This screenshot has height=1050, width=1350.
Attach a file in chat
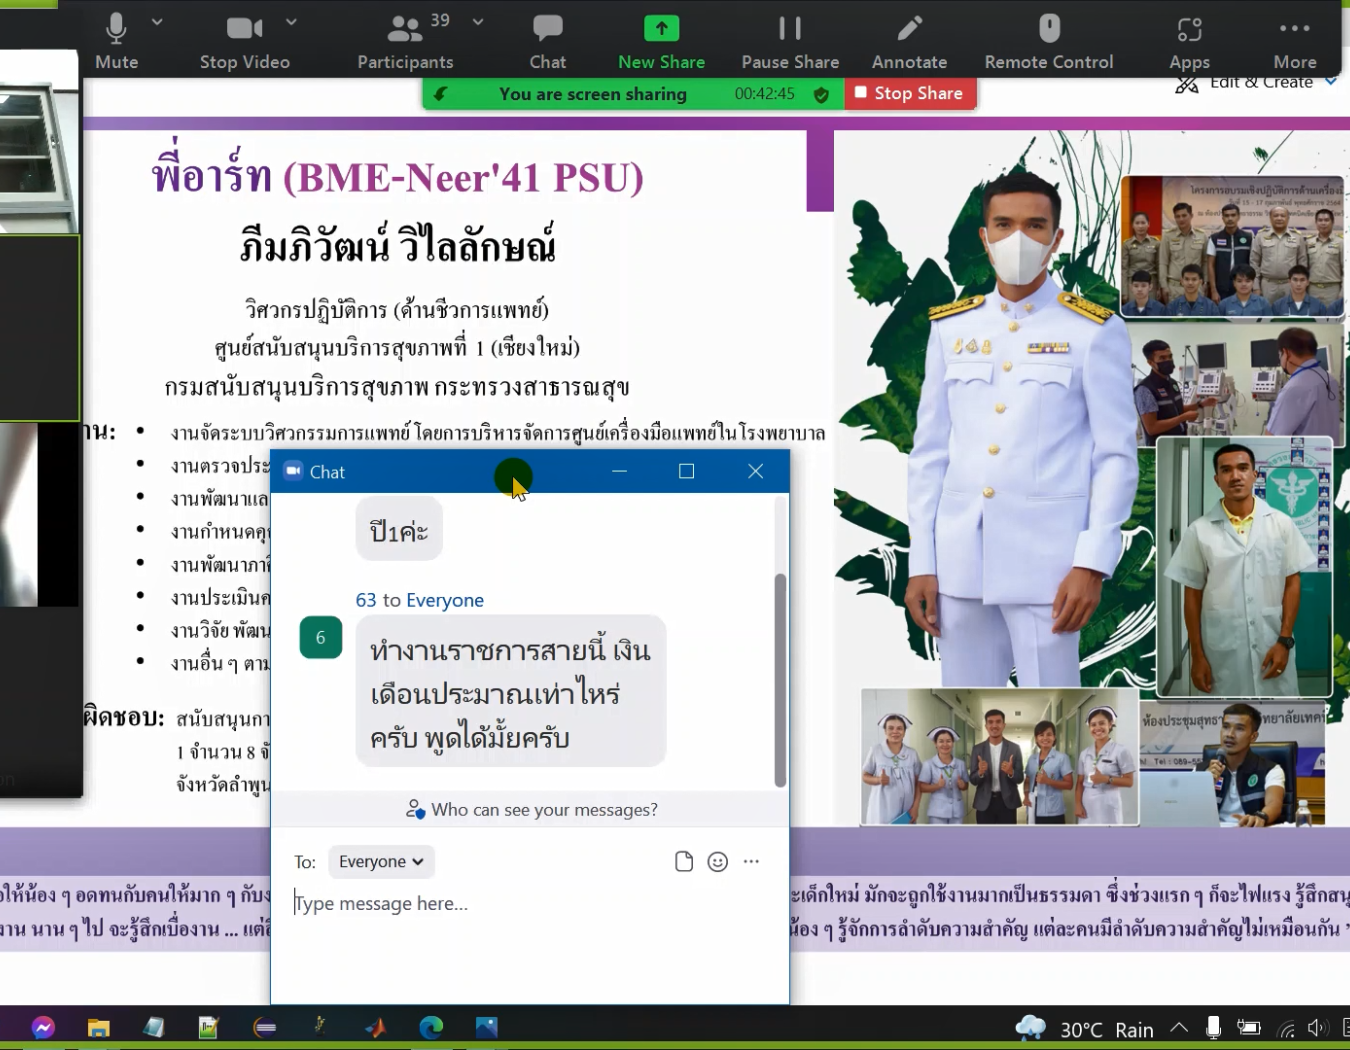684,862
